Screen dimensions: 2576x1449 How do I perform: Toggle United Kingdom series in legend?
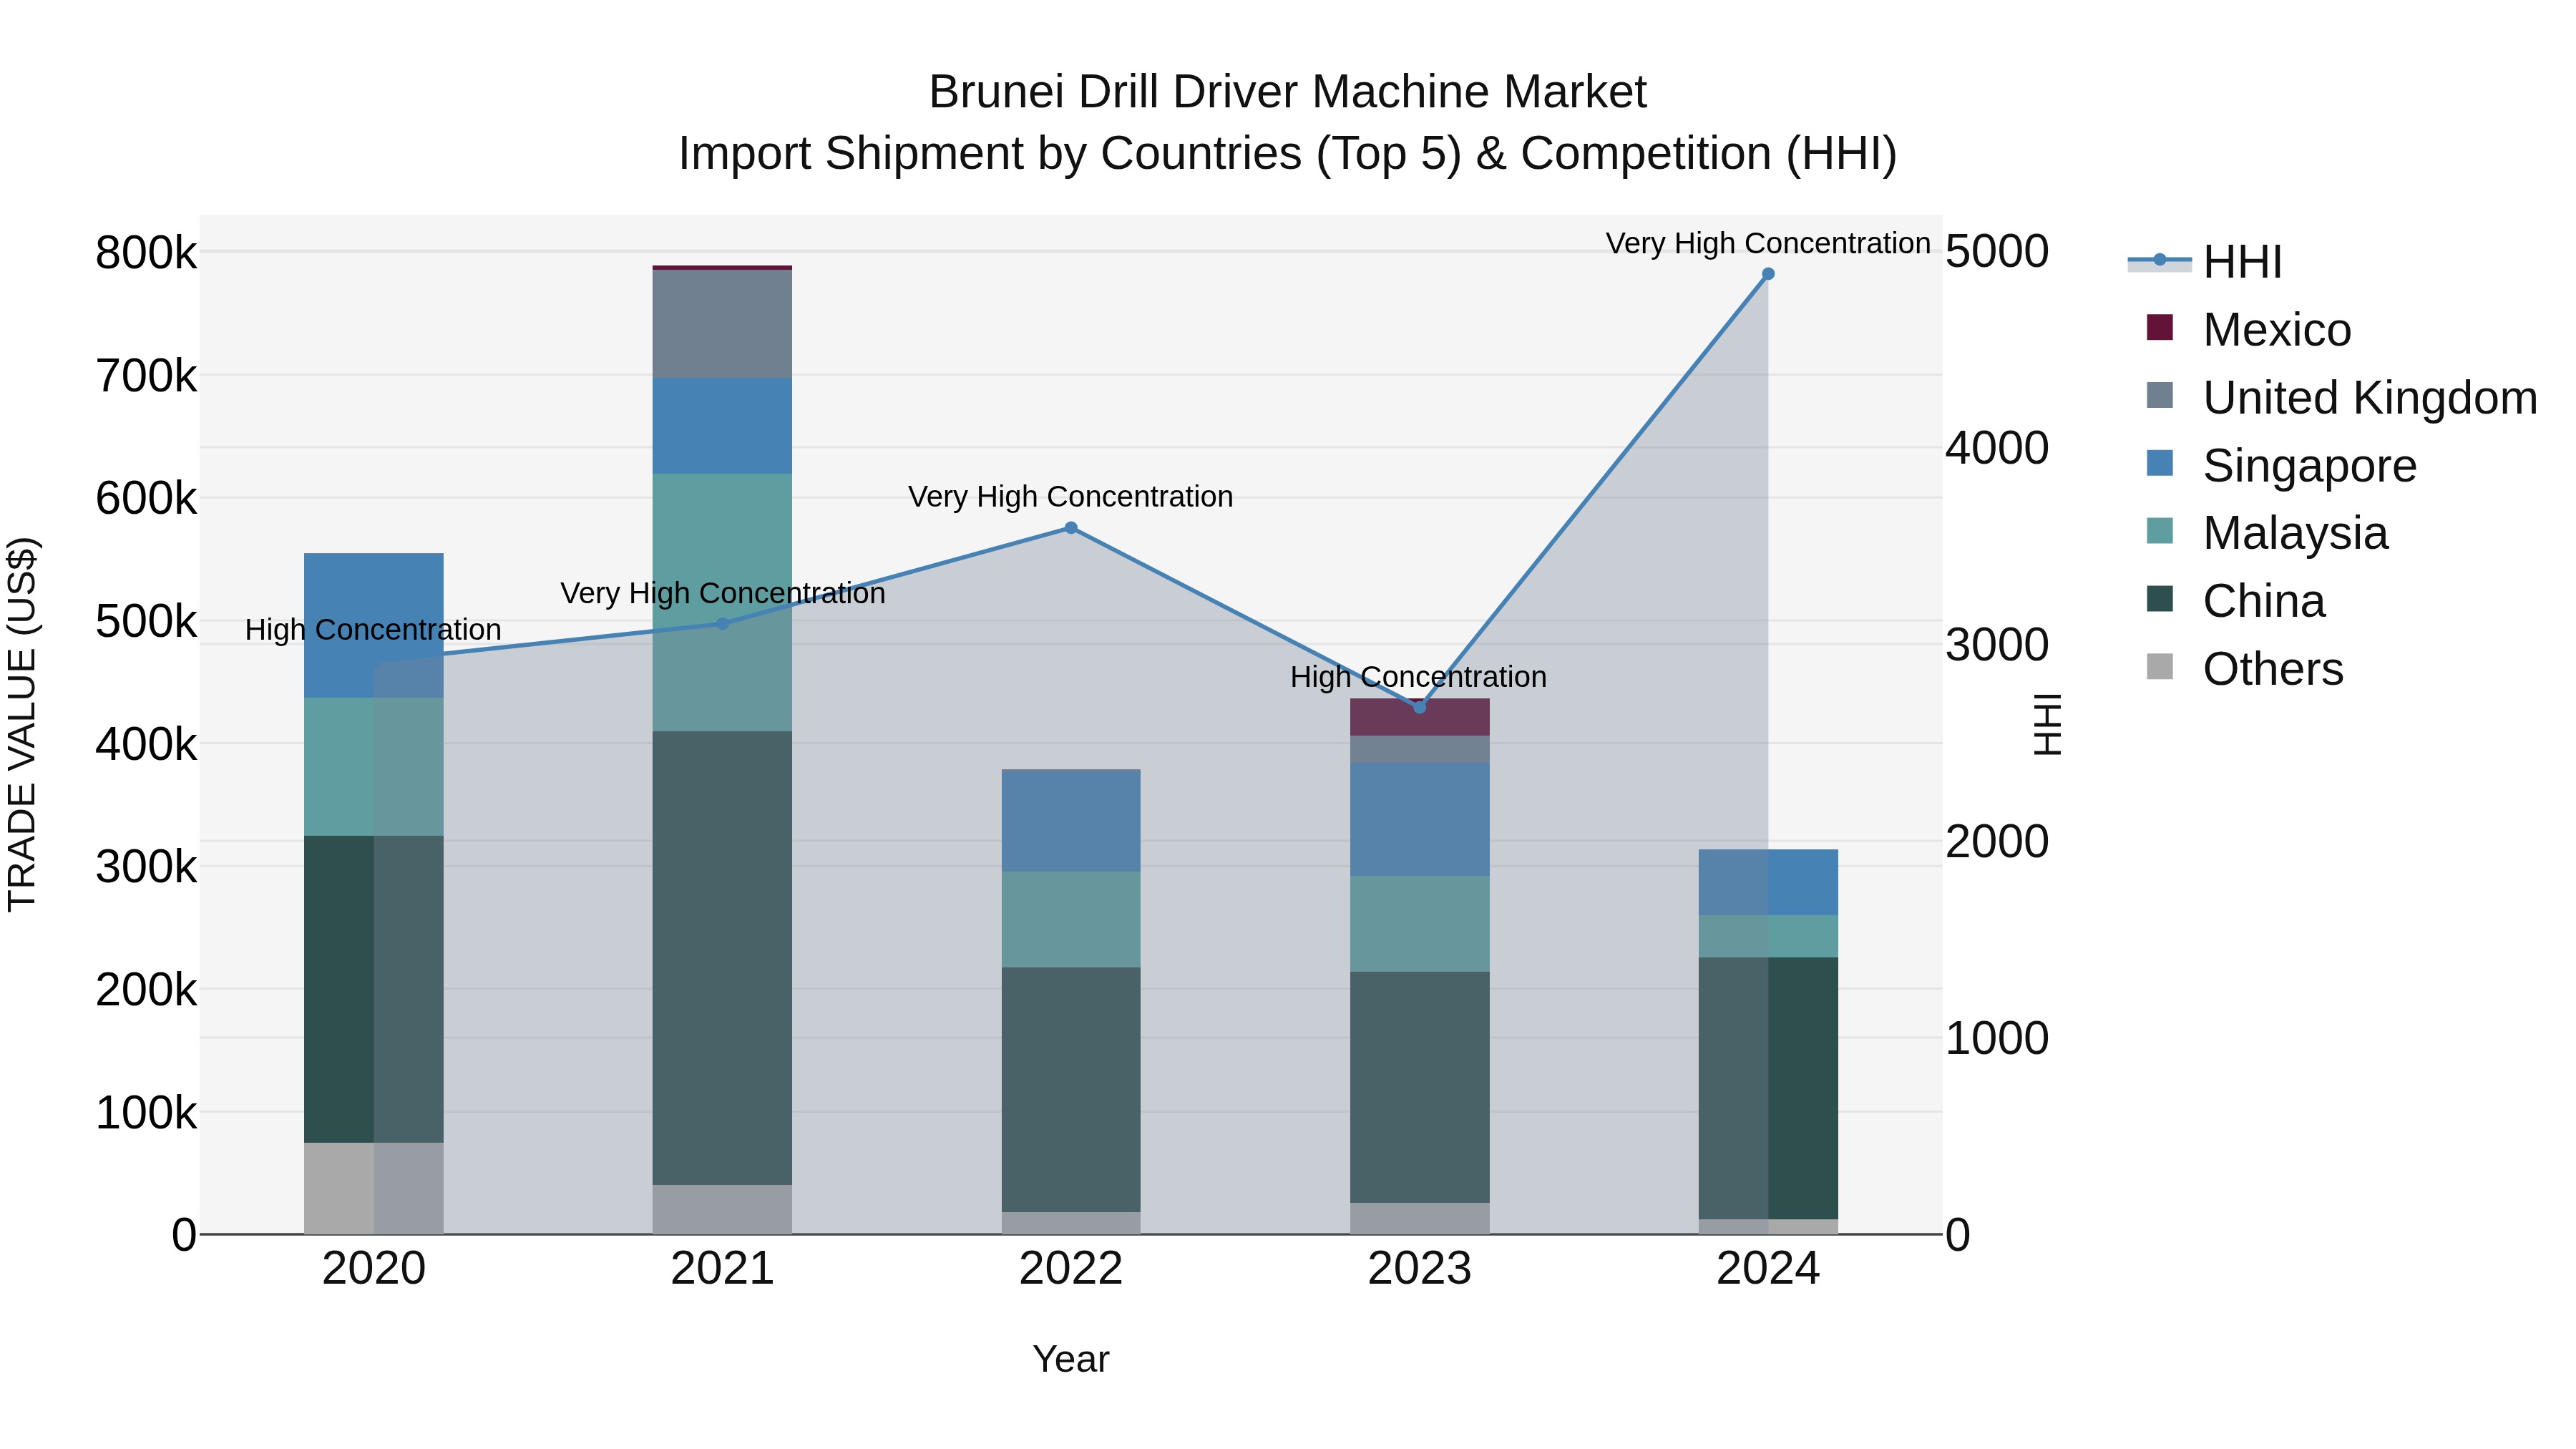tap(2341, 397)
